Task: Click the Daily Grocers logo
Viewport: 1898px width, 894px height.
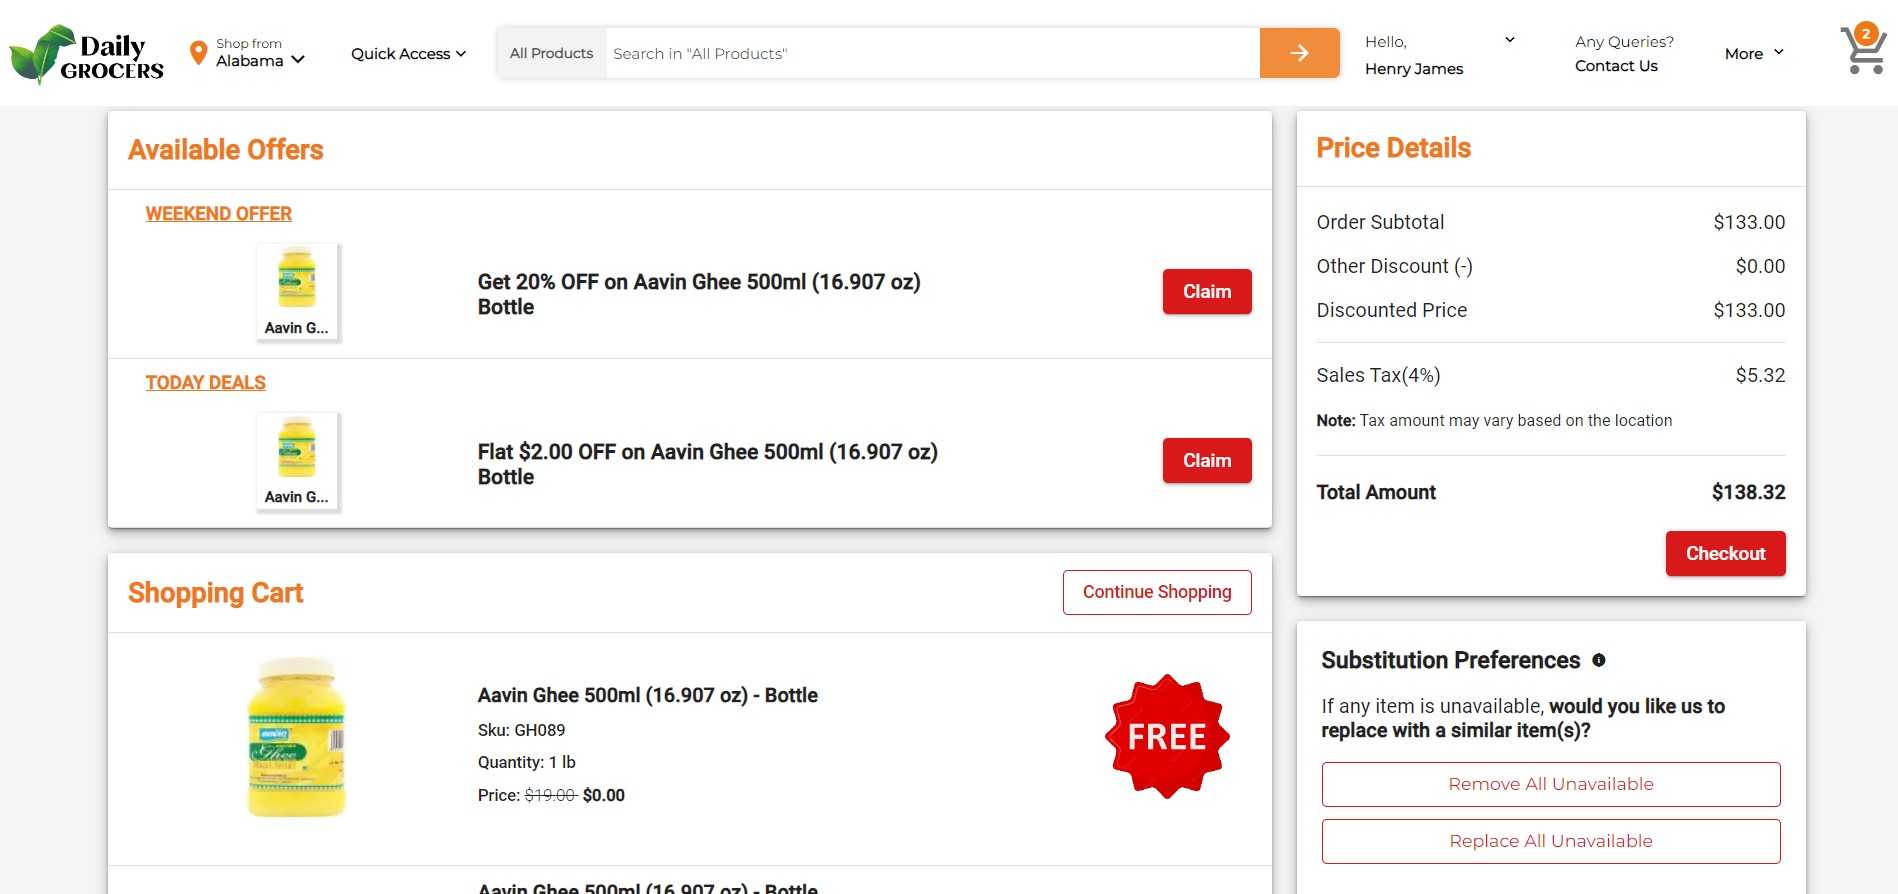Action: pos(87,54)
